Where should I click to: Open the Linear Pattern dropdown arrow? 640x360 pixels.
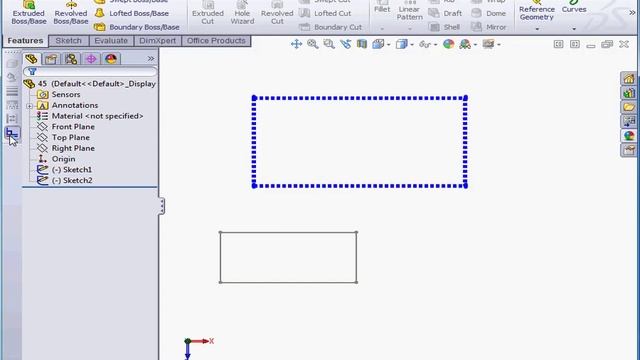pos(409,29)
